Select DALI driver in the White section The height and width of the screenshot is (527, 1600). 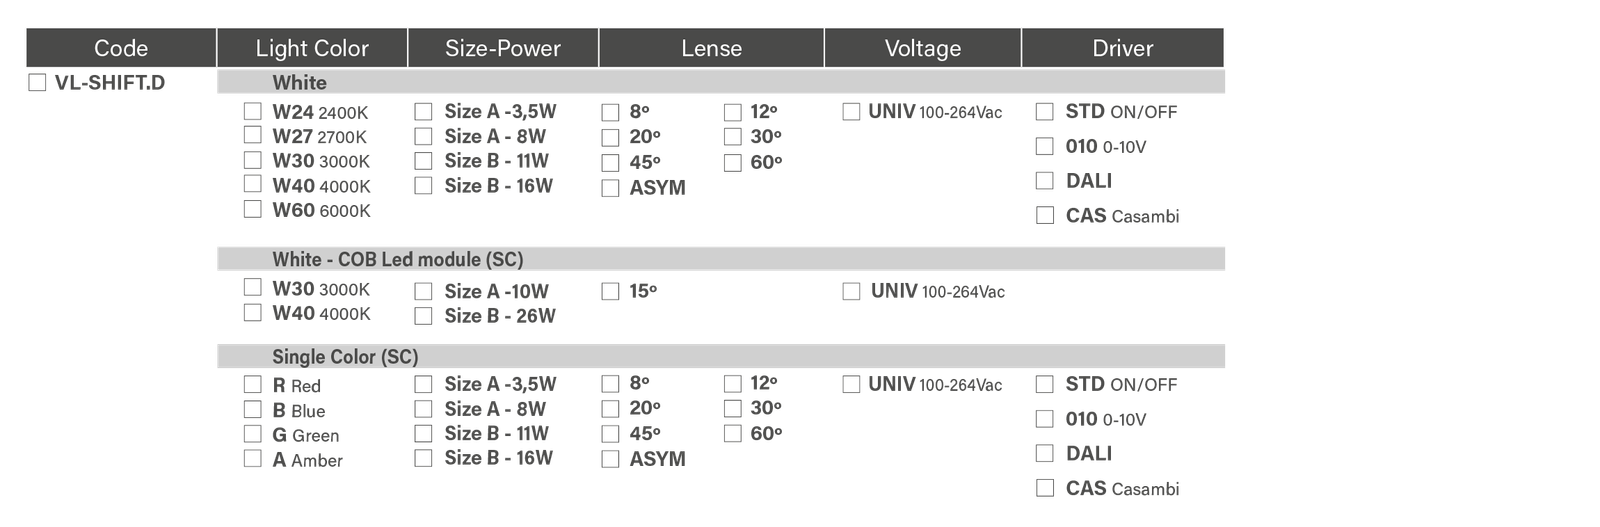(x=1045, y=181)
